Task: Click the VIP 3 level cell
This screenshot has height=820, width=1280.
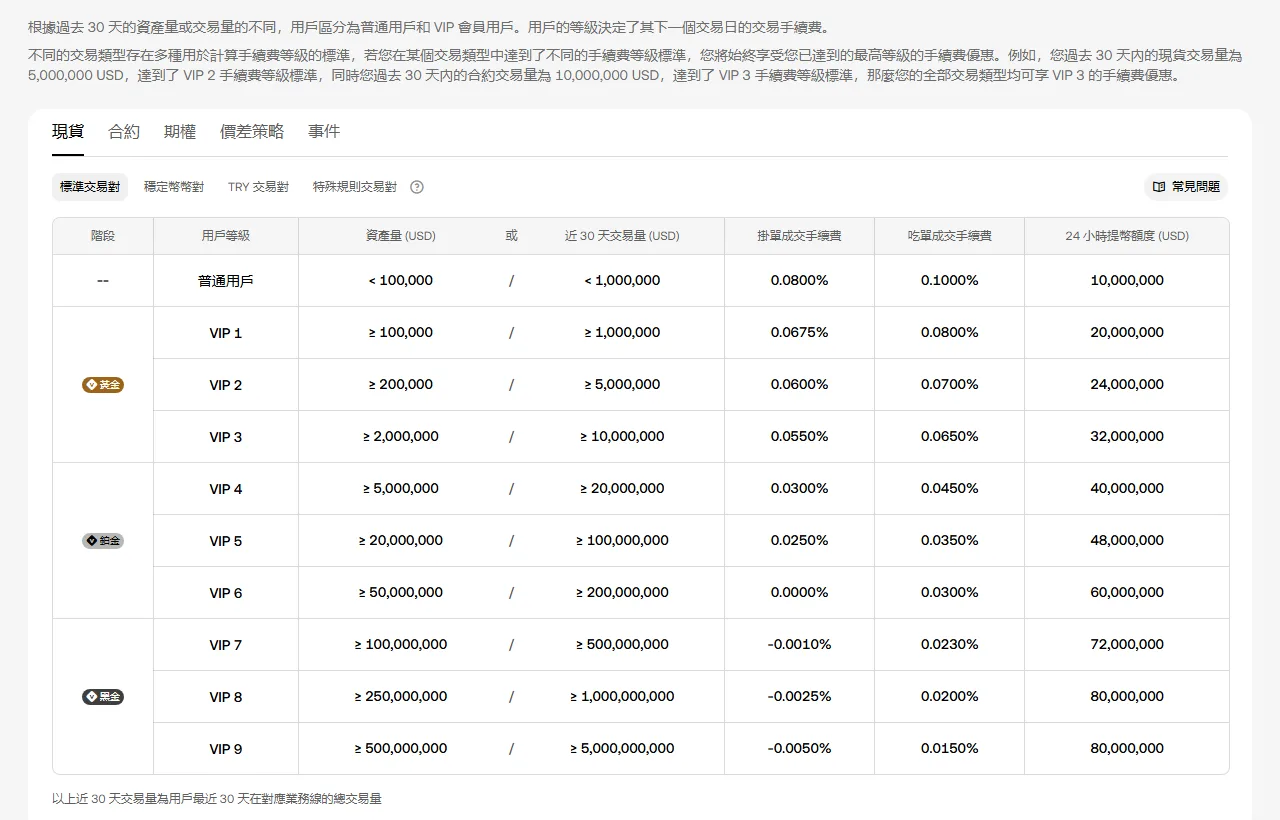Action: pos(226,437)
